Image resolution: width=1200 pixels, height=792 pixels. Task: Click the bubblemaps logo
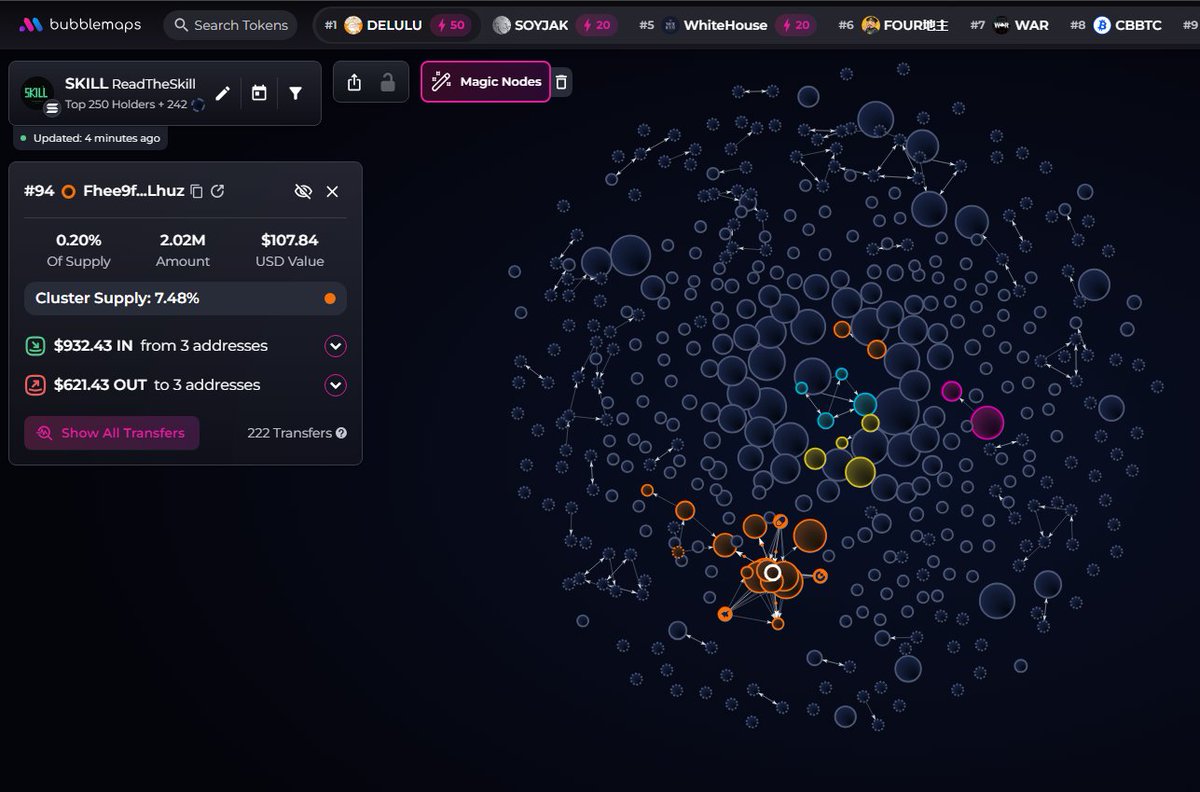[80, 25]
